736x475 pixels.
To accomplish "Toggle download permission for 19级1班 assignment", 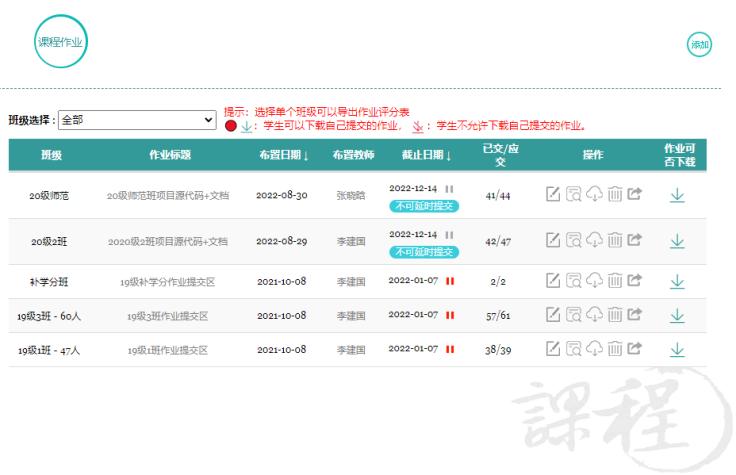I will (677, 349).
